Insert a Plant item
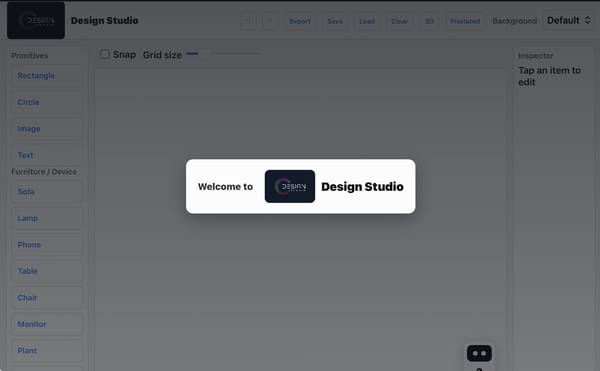The image size is (600, 371). (47, 350)
